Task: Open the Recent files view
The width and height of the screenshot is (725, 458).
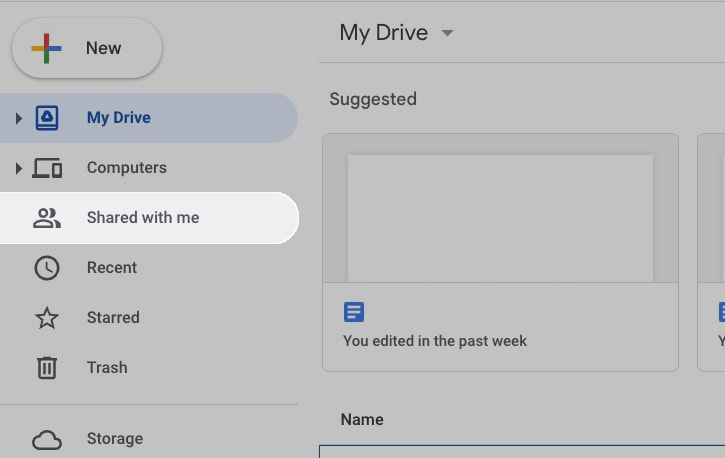Action: (x=148, y=268)
